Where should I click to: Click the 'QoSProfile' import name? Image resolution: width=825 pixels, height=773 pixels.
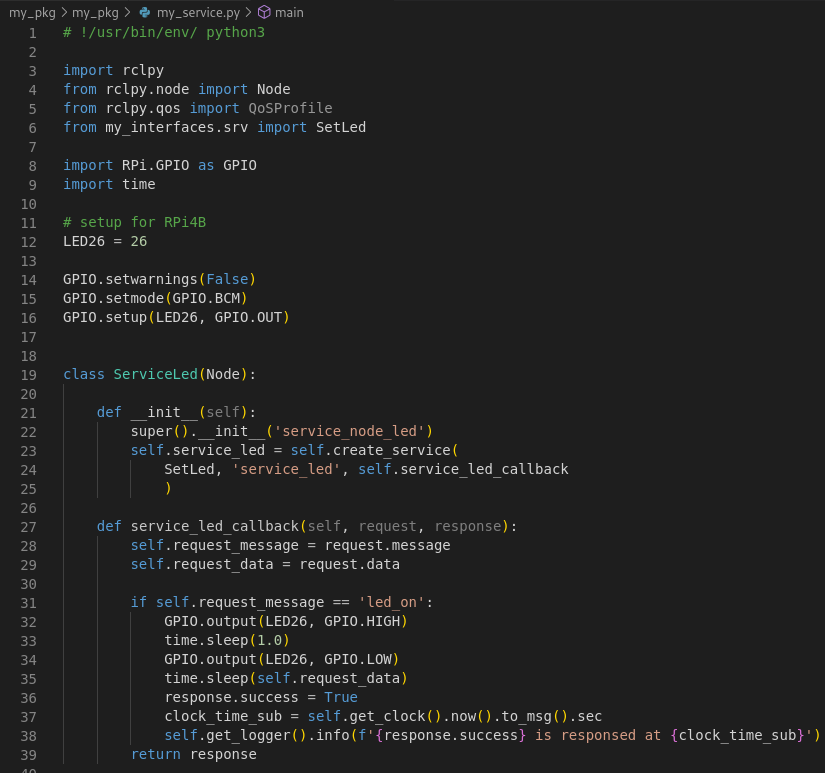point(290,108)
